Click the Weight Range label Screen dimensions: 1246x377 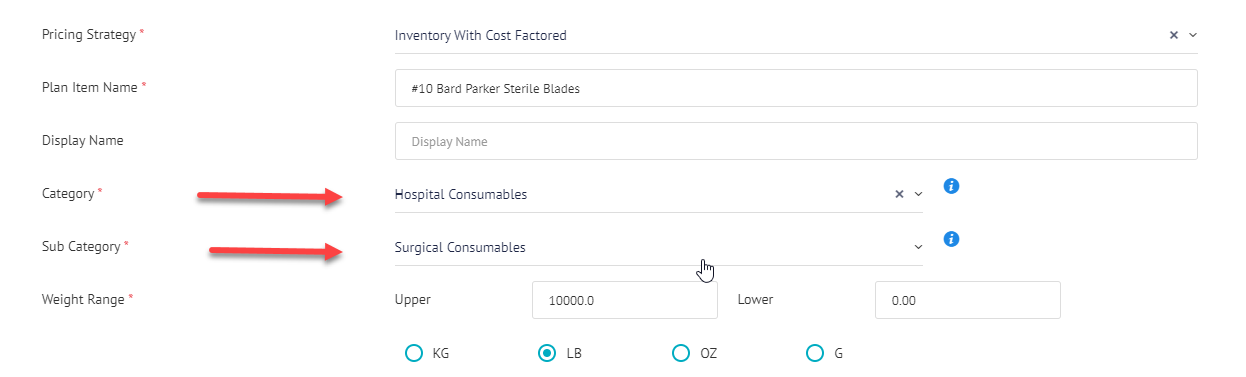tap(83, 299)
